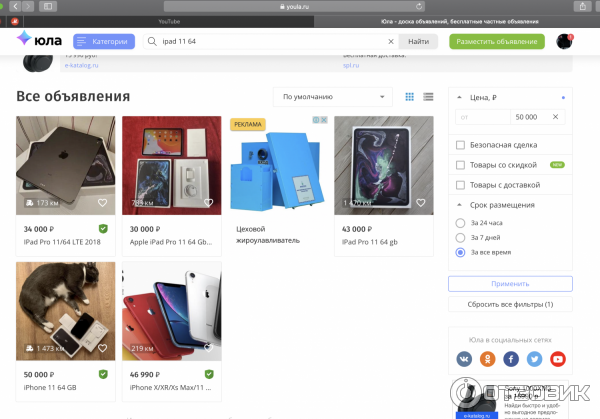Click Разместить объявление button
The height and width of the screenshot is (419, 600).
[x=496, y=41]
